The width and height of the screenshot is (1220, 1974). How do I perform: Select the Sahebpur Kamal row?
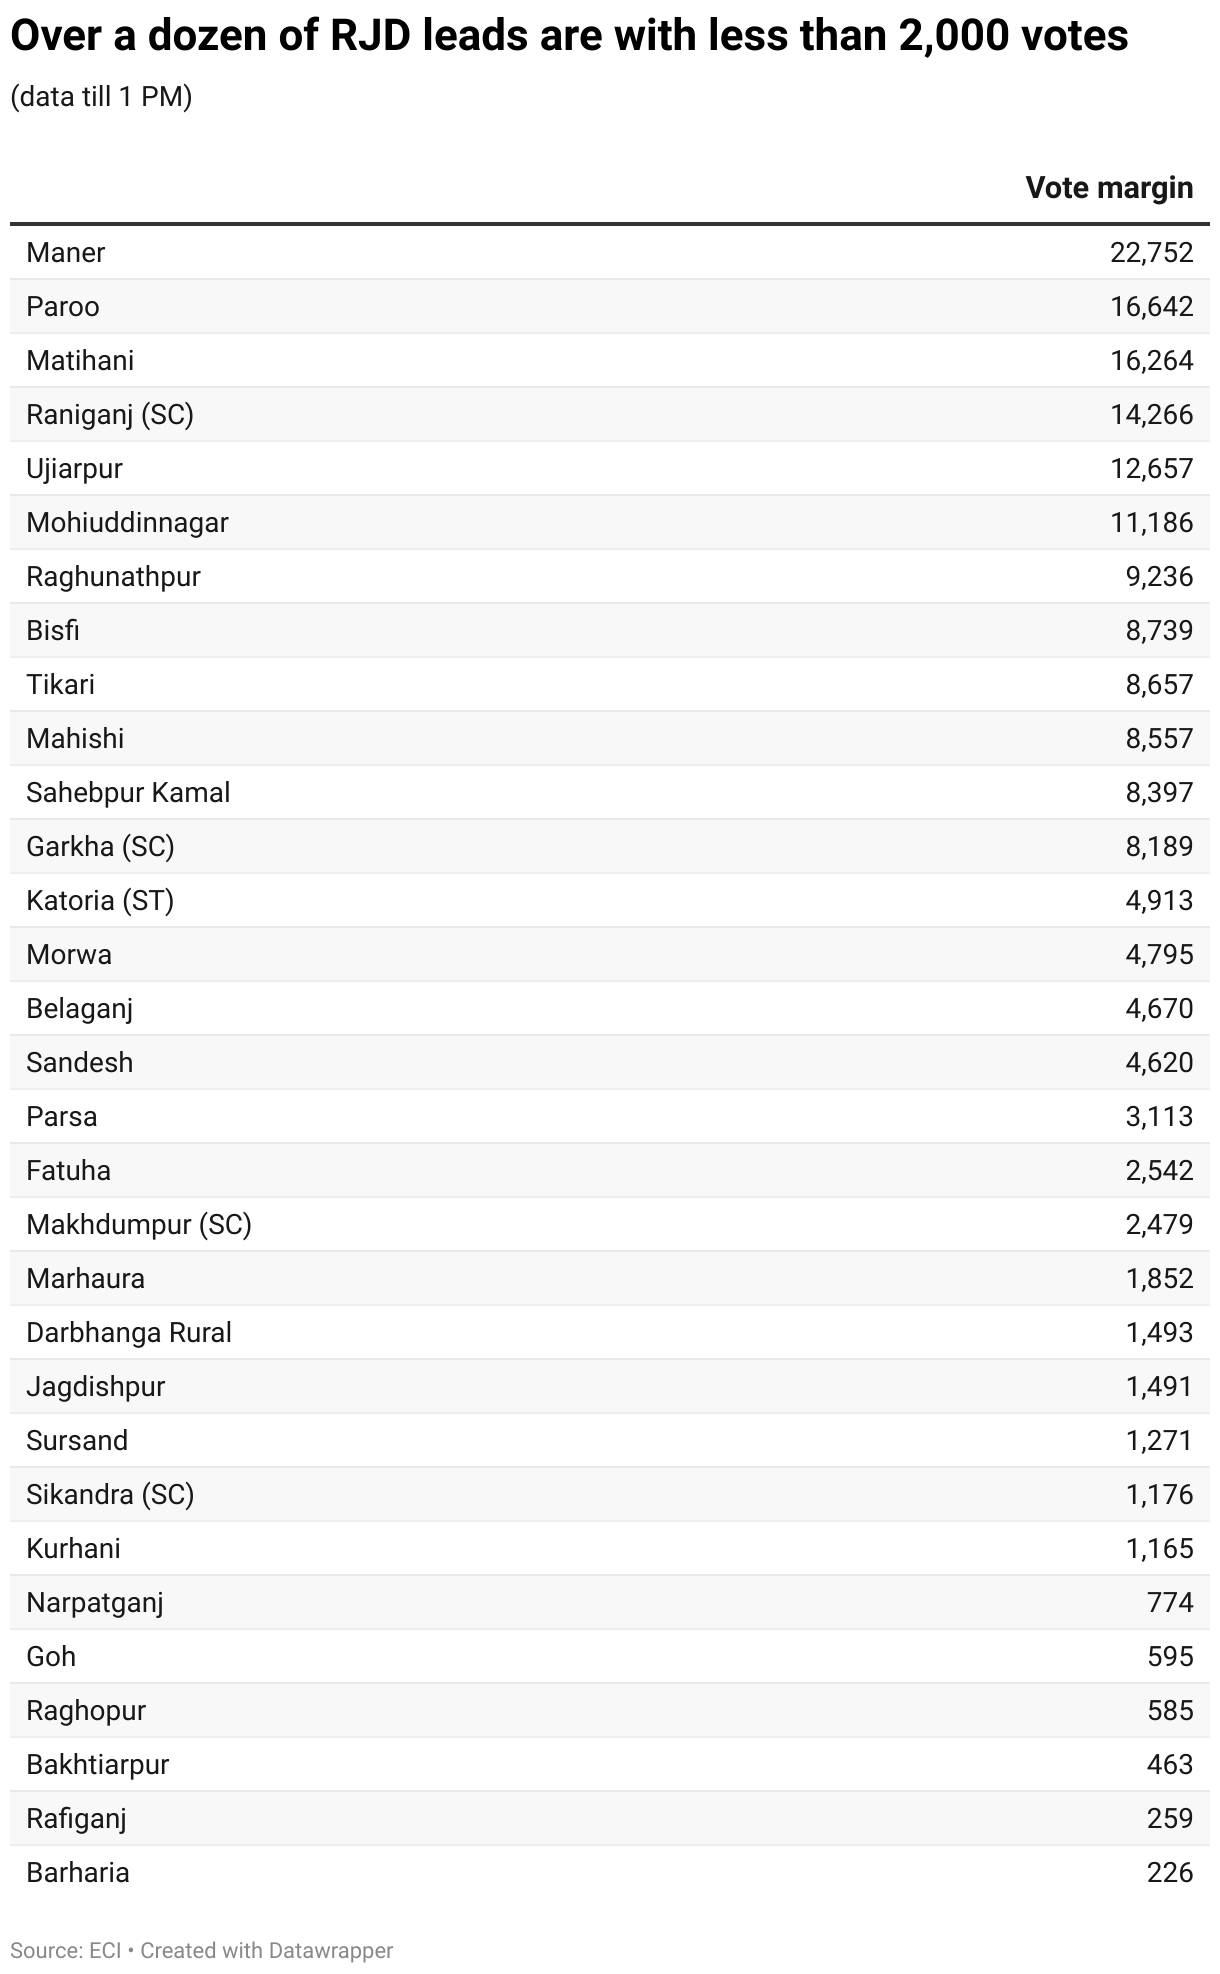(x=610, y=792)
